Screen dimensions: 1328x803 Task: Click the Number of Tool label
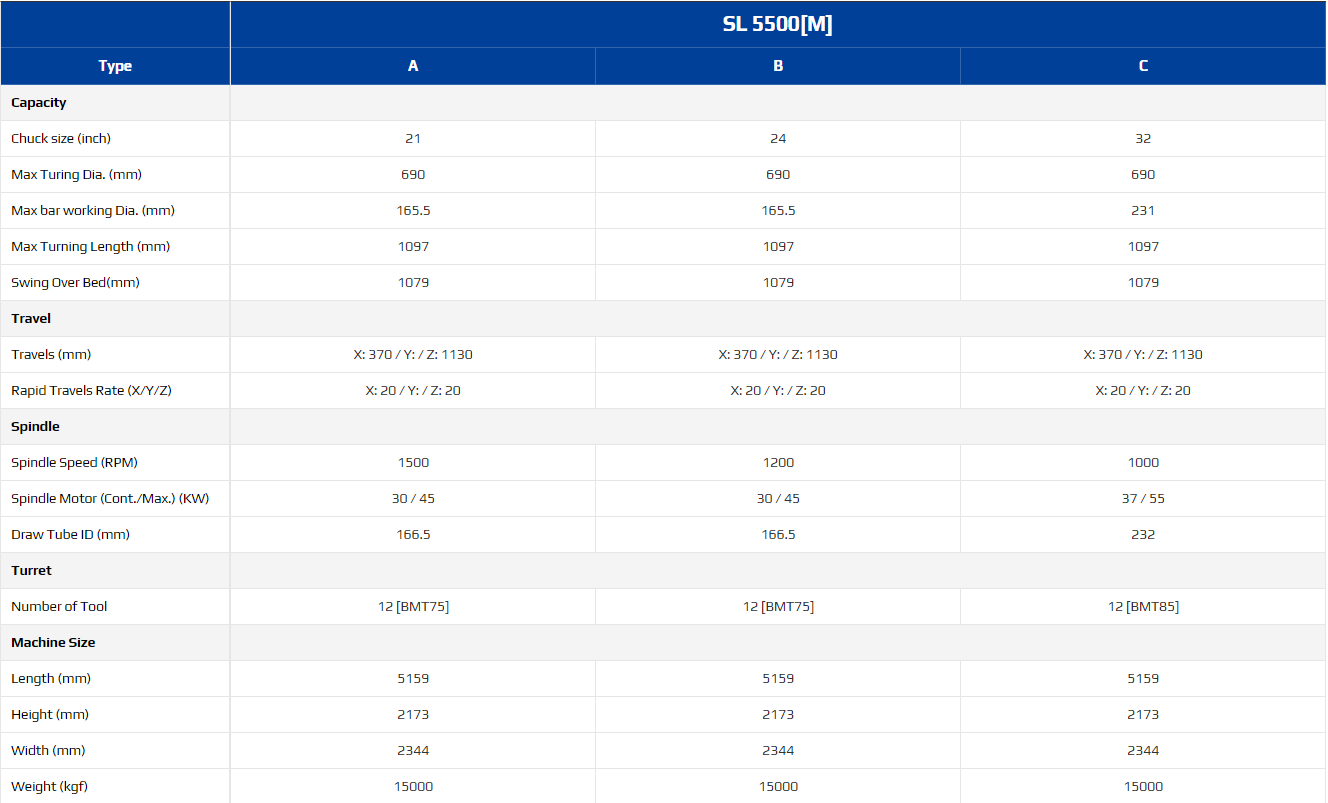pos(59,607)
